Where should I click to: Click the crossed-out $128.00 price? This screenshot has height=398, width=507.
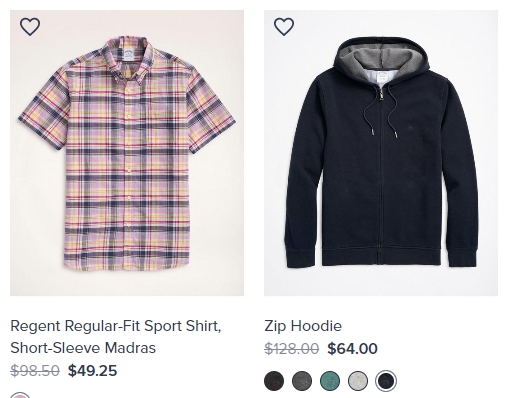coord(292,349)
